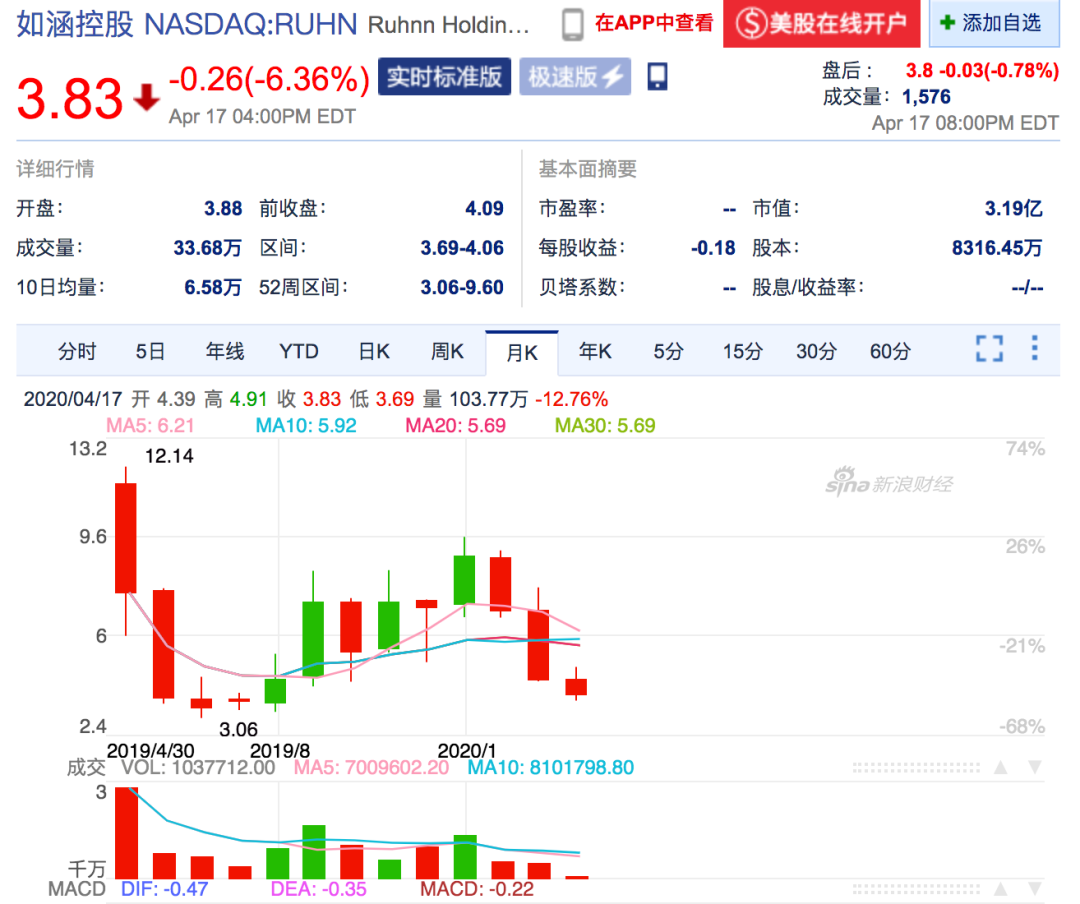1080x904 pixels.
Task: Click the Sina 新浪财经 logo on the chart
Action: [889, 482]
